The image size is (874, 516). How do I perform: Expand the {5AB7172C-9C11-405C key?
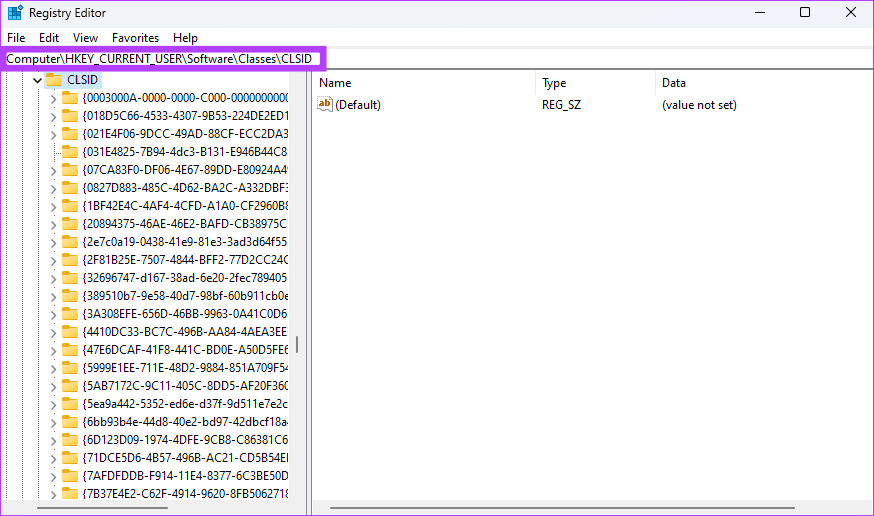click(x=54, y=387)
